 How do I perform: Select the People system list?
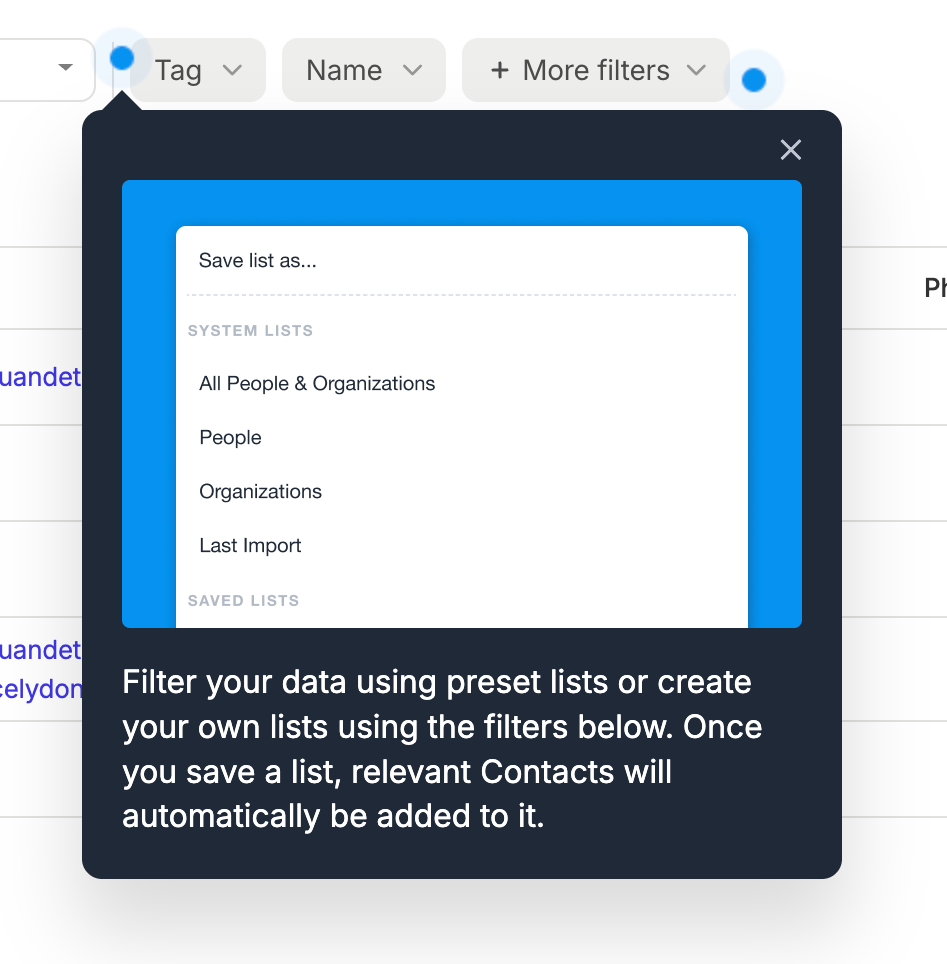click(x=230, y=437)
